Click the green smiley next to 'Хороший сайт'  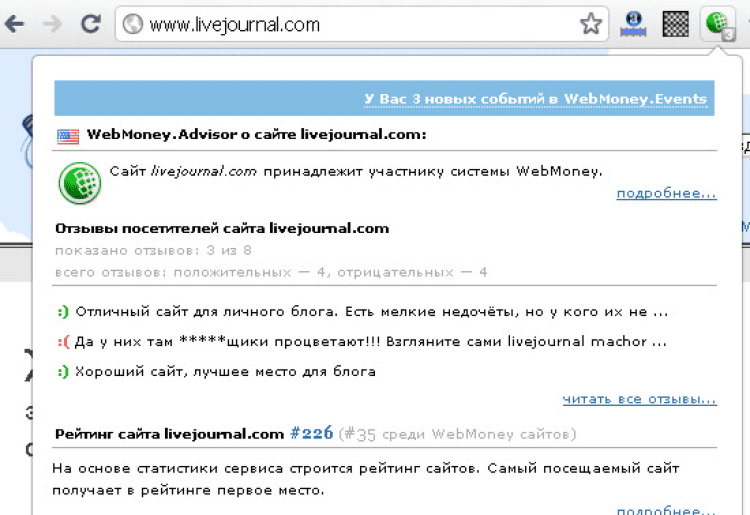click(x=63, y=372)
